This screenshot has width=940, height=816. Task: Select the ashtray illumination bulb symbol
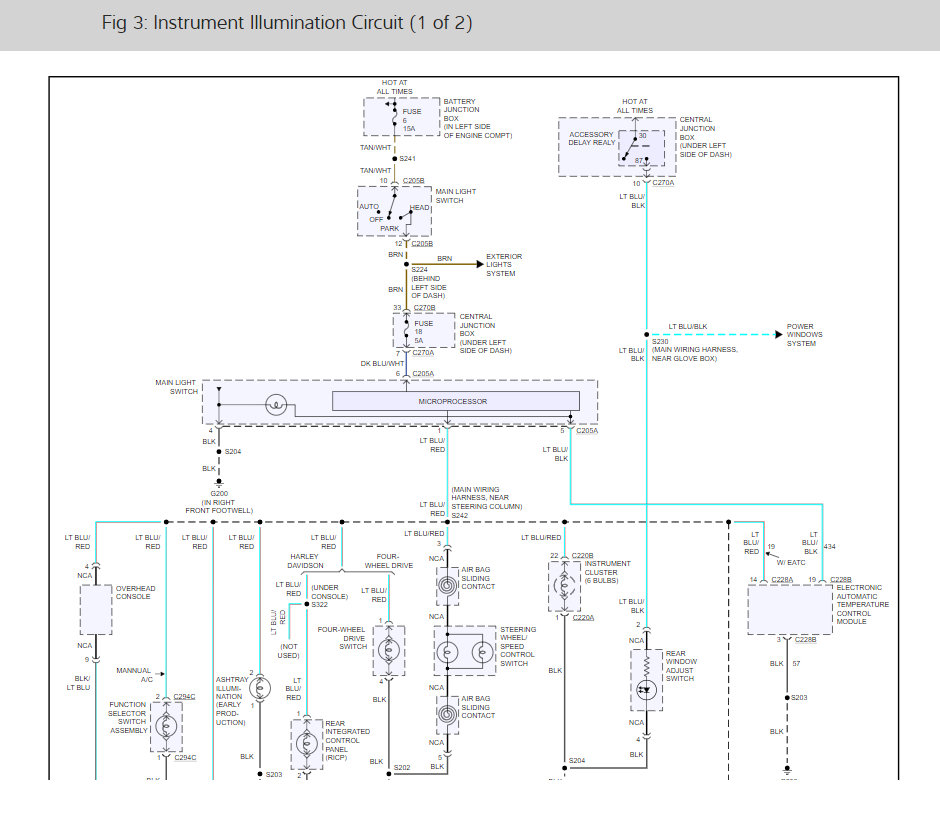pyautogui.click(x=259, y=689)
